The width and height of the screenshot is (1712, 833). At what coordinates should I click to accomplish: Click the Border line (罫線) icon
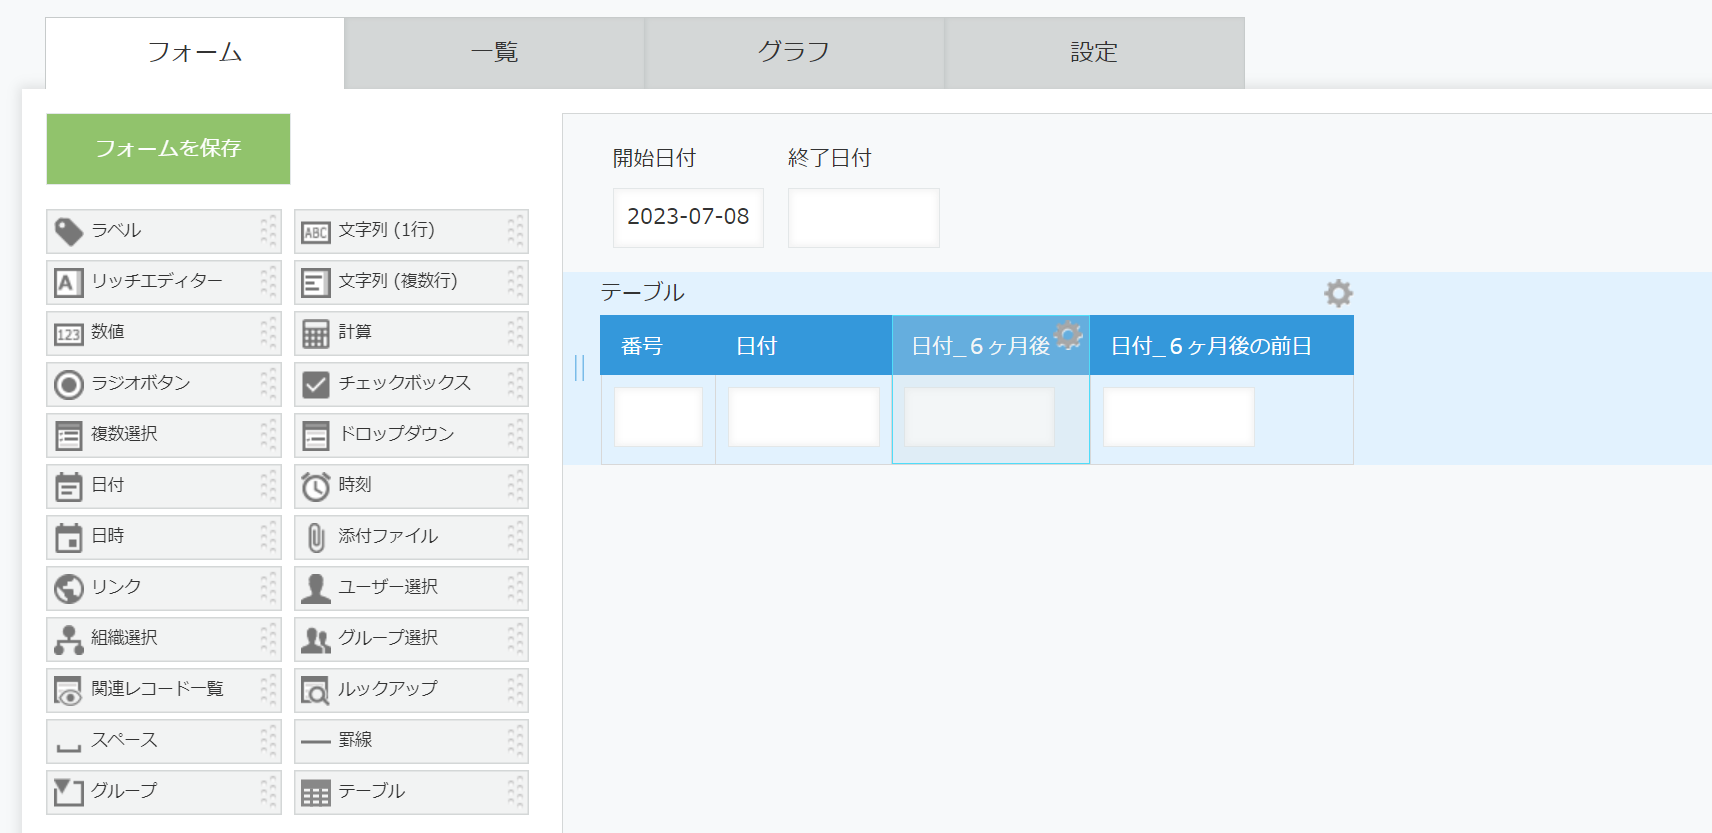[x=316, y=741]
